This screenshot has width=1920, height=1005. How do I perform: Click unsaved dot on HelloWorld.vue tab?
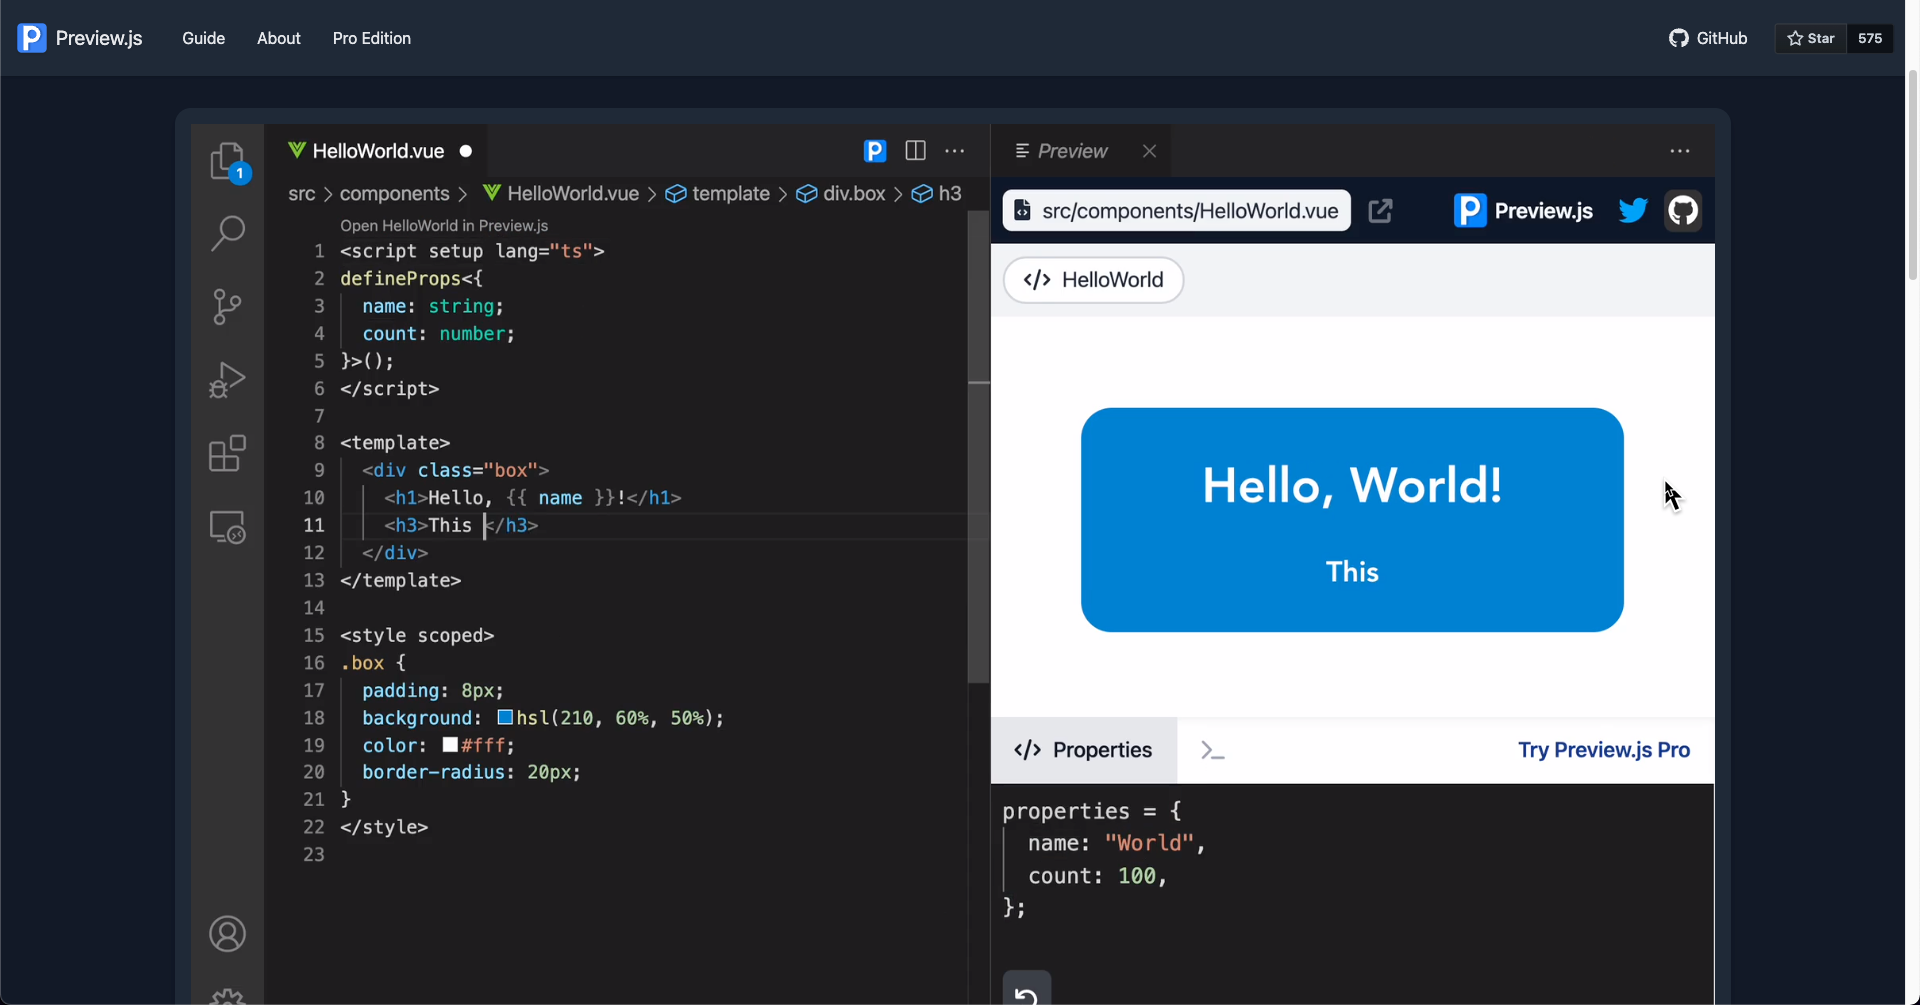point(466,151)
